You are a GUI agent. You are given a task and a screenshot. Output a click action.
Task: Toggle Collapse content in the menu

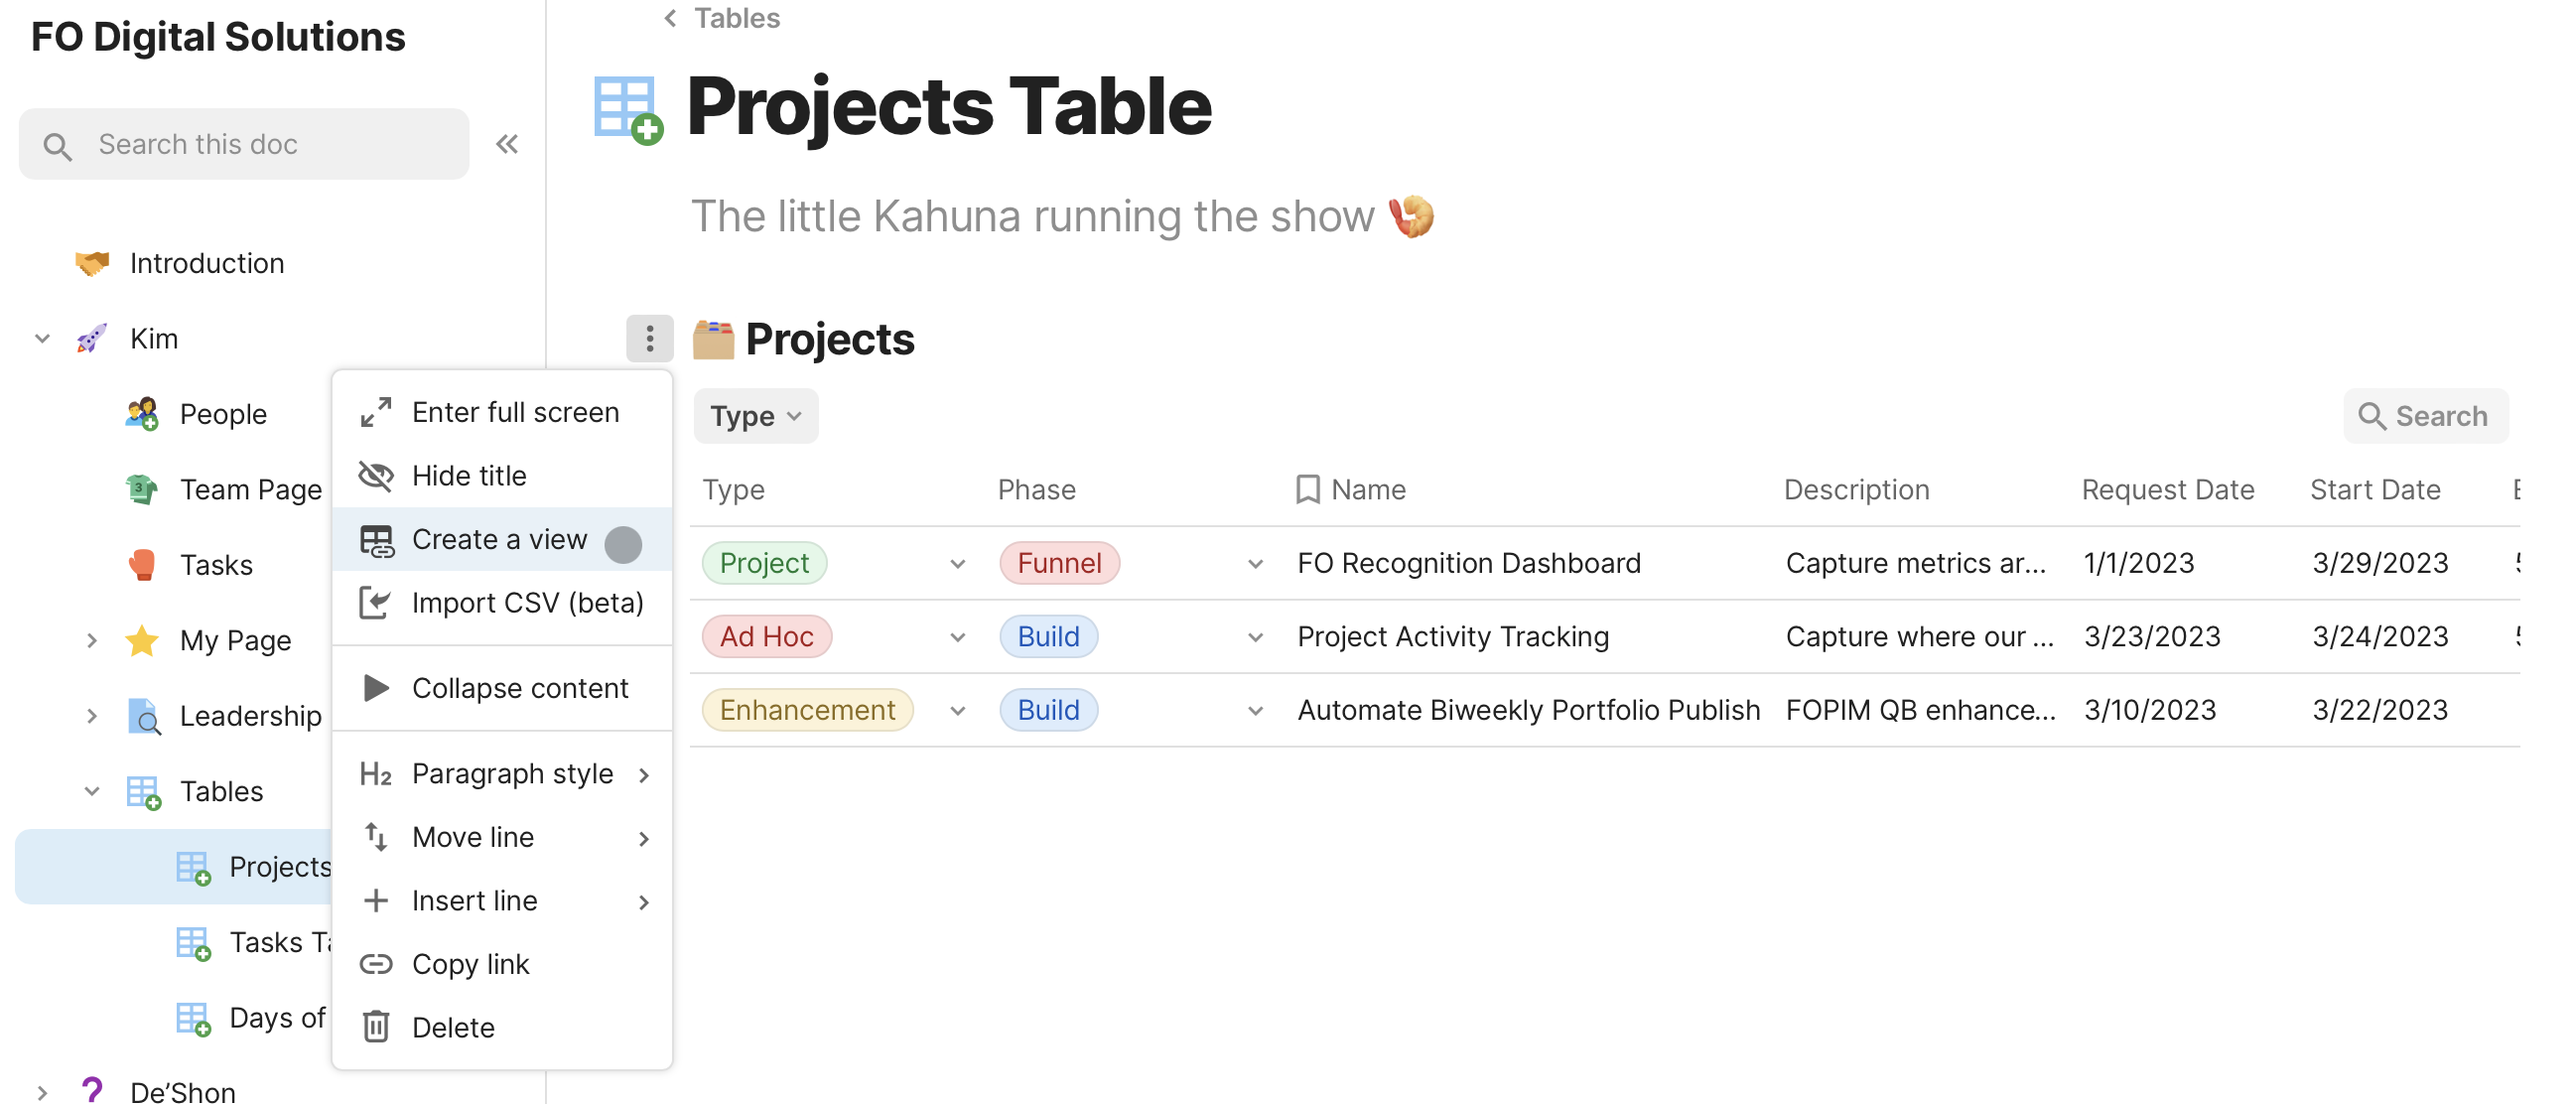[519, 687]
